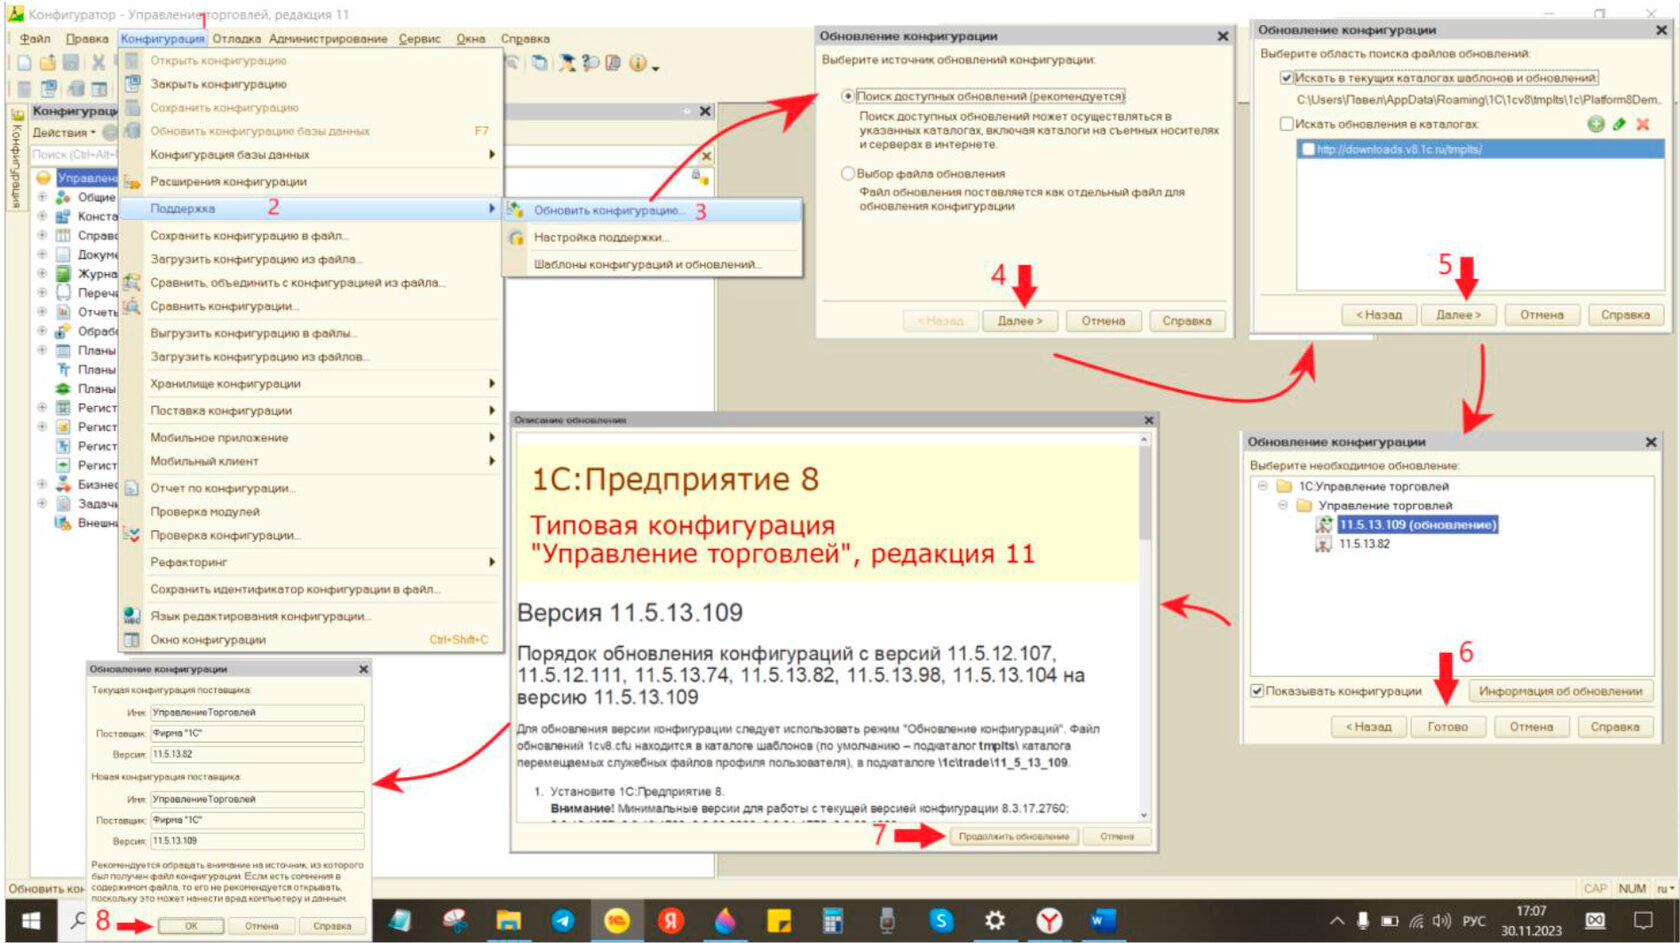The height and width of the screenshot is (943, 1680).
Task: Click the Константы tree node icon
Action: point(63,216)
